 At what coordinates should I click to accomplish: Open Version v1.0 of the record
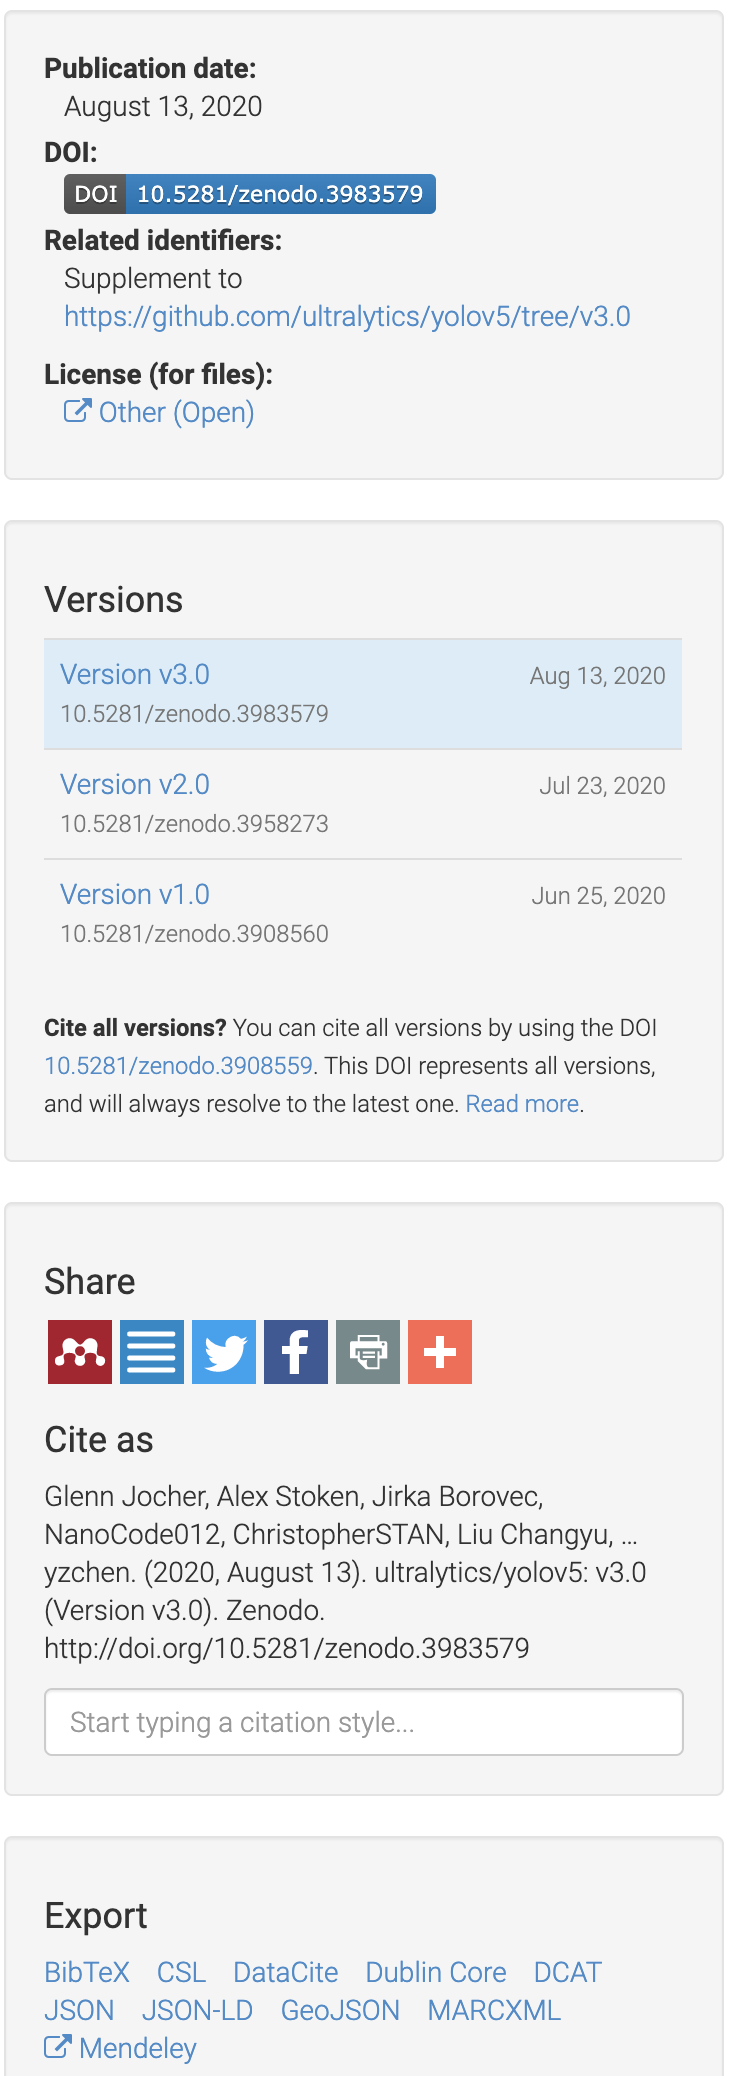(x=135, y=894)
